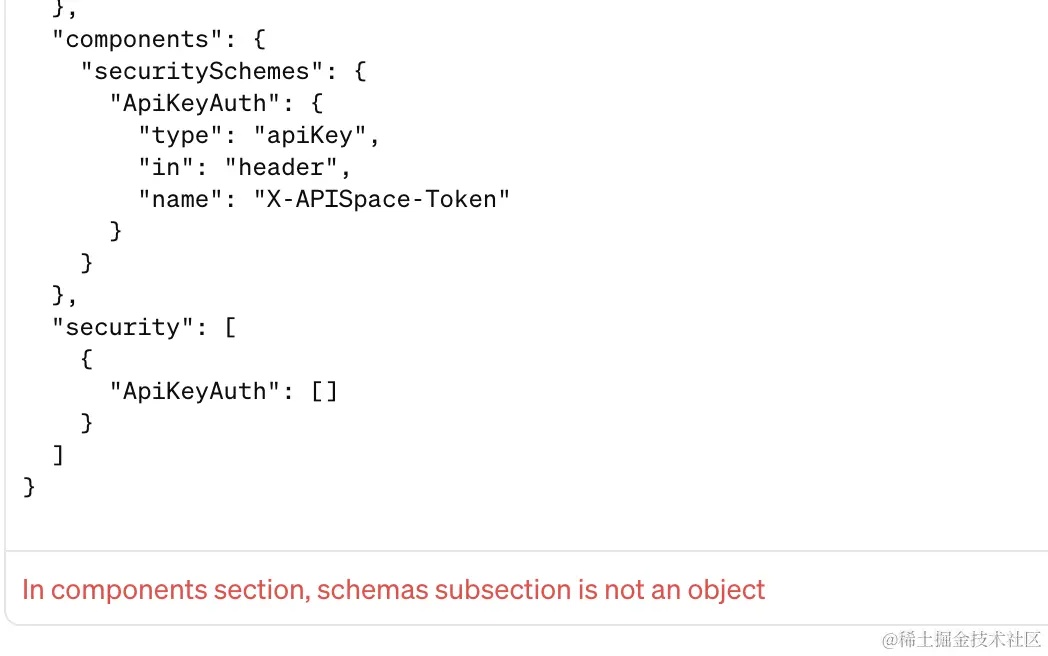Click the empty array brackets after ApiKeyAuth
Viewport: 1048px width, 656px height.
[325, 391]
